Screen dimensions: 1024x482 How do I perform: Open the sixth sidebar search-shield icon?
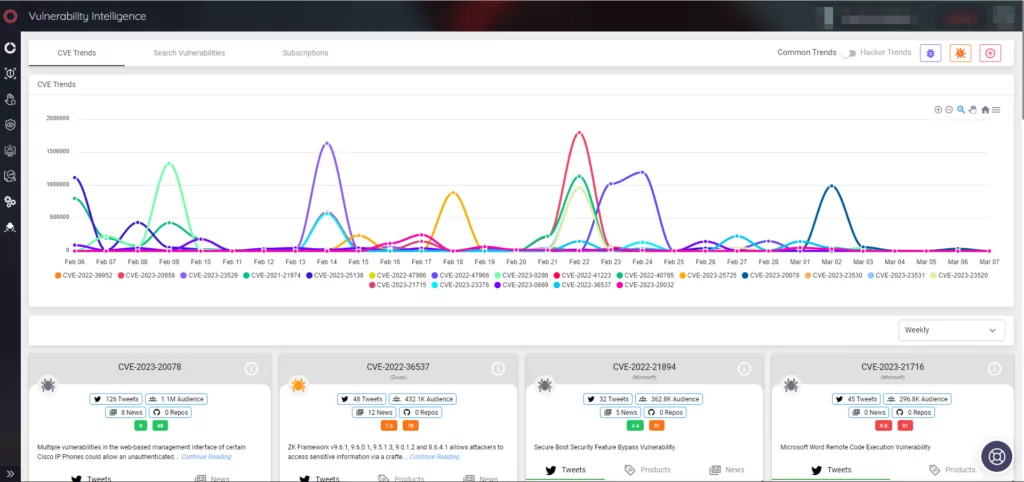click(x=10, y=176)
